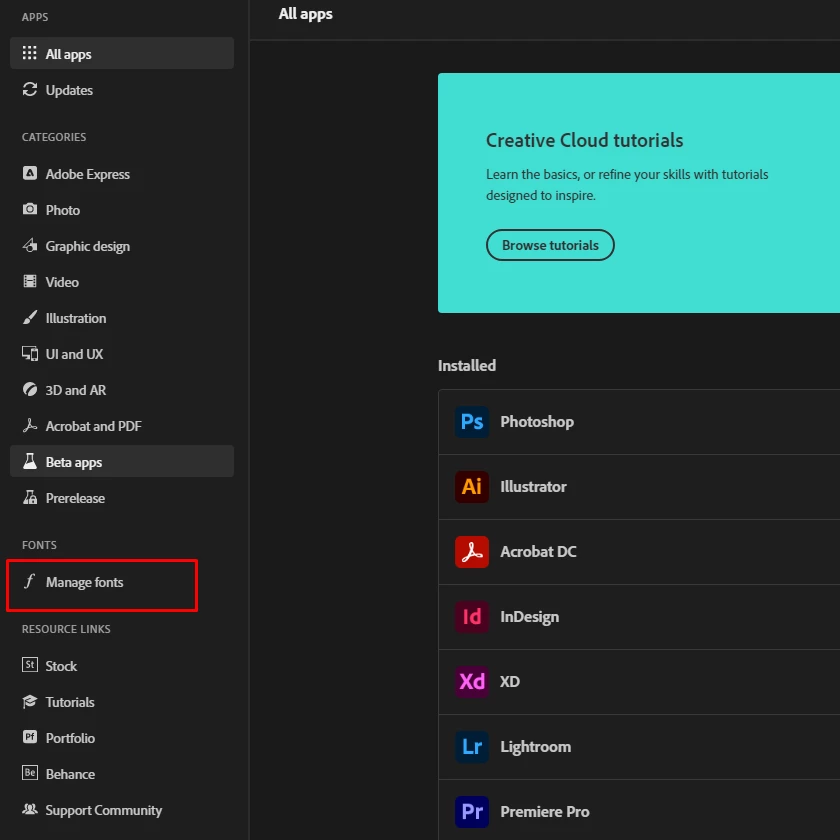Click the Manage fonts italic f icon
Image resolution: width=840 pixels, height=840 pixels.
(29, 581)
